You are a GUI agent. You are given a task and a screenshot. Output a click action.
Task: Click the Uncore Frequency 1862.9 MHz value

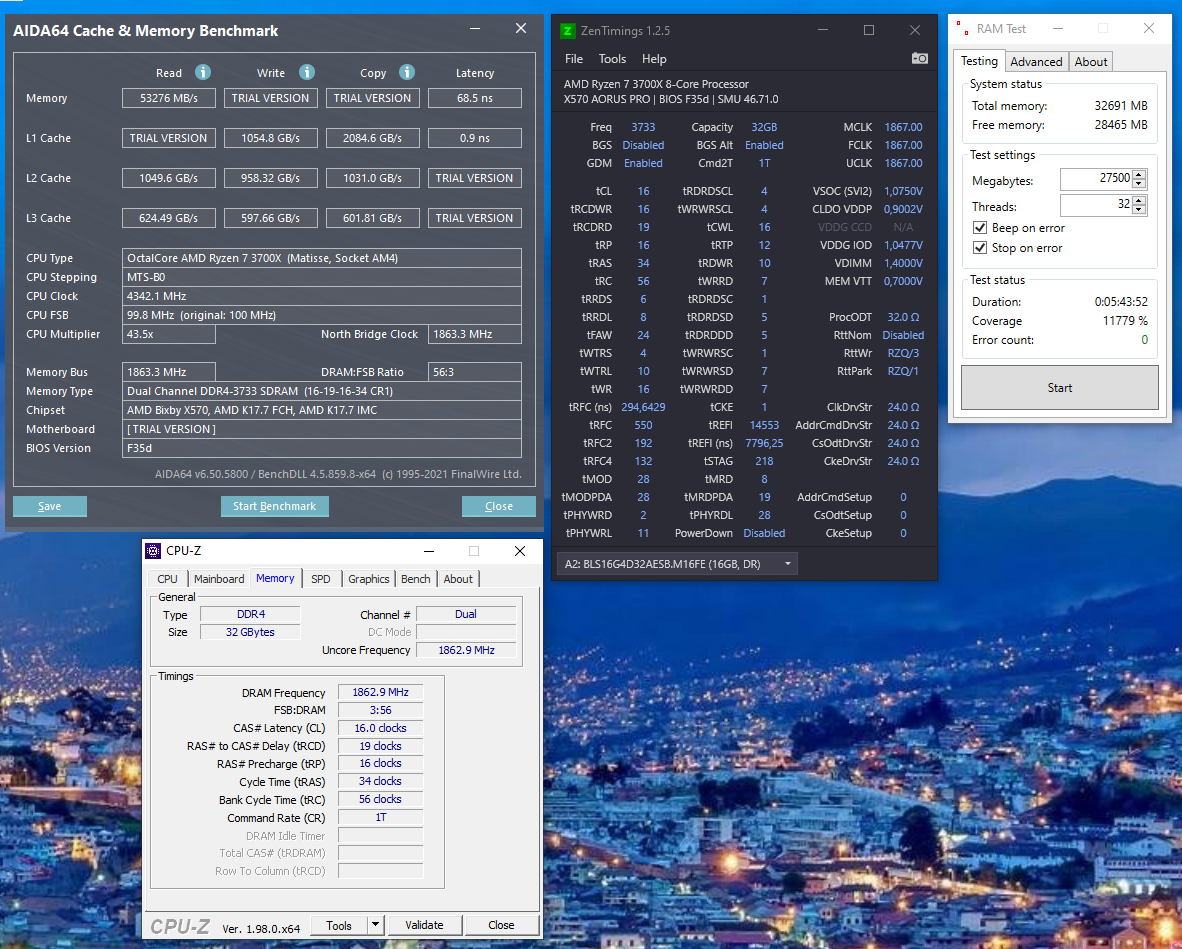(x=466, y=650)
